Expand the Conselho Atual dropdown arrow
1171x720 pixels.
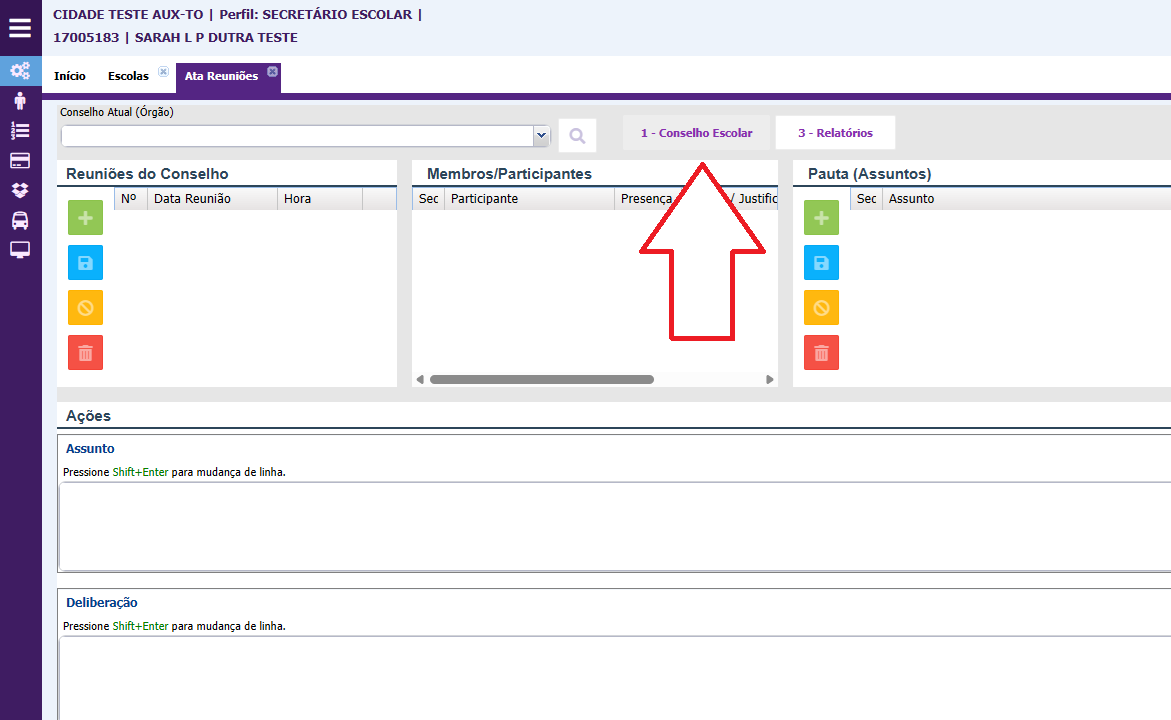[541, 136]
